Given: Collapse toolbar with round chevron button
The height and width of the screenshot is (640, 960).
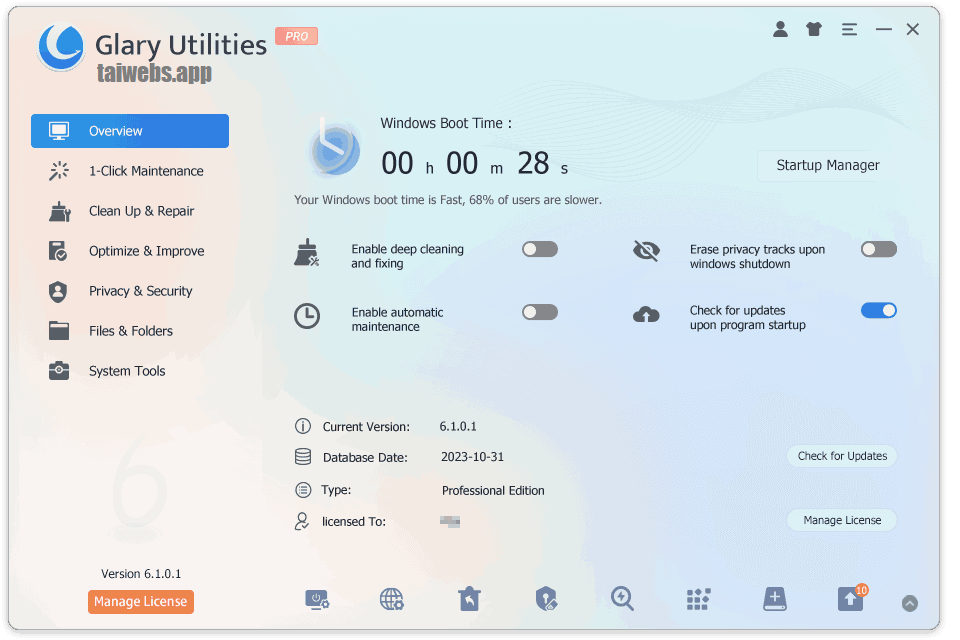Looking at the screenshot, I should [910, 604].
